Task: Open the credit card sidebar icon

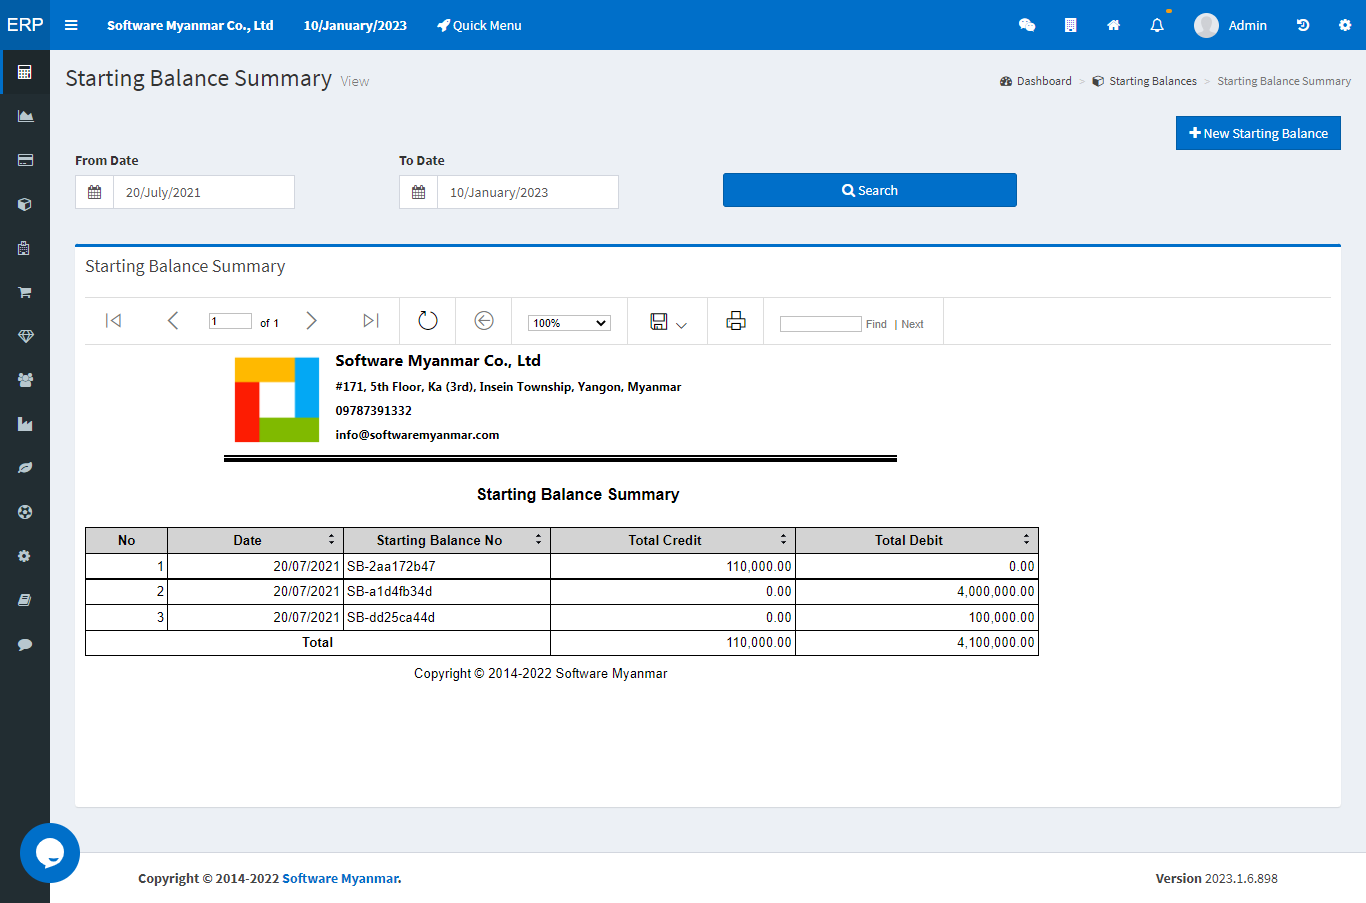Action: point(25,160)
